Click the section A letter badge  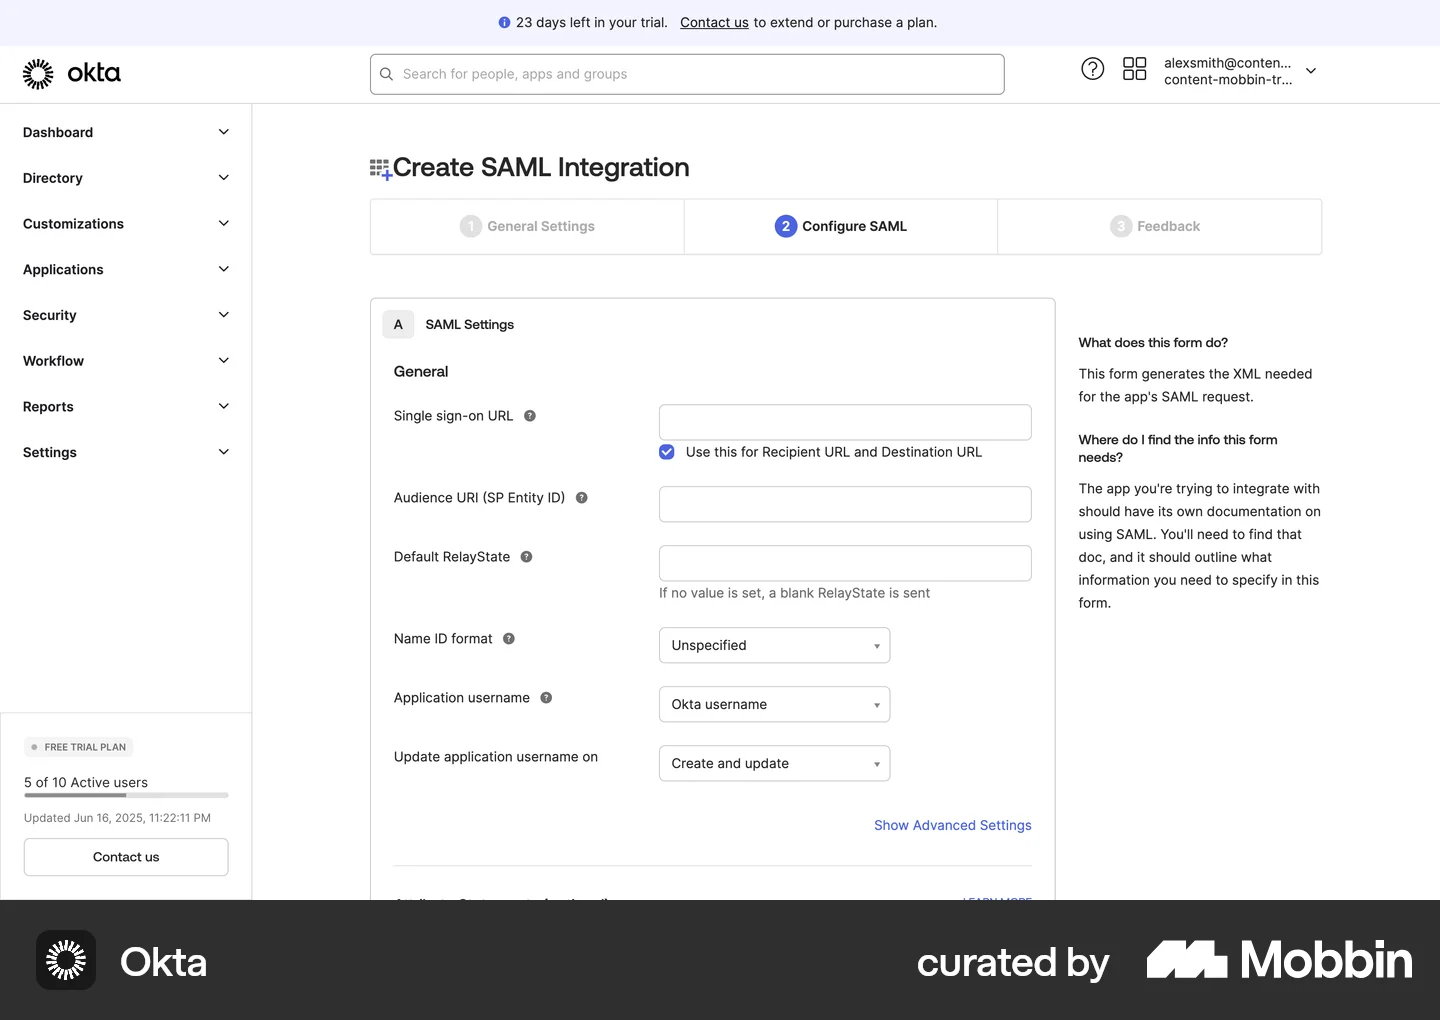tap(398, 324)
